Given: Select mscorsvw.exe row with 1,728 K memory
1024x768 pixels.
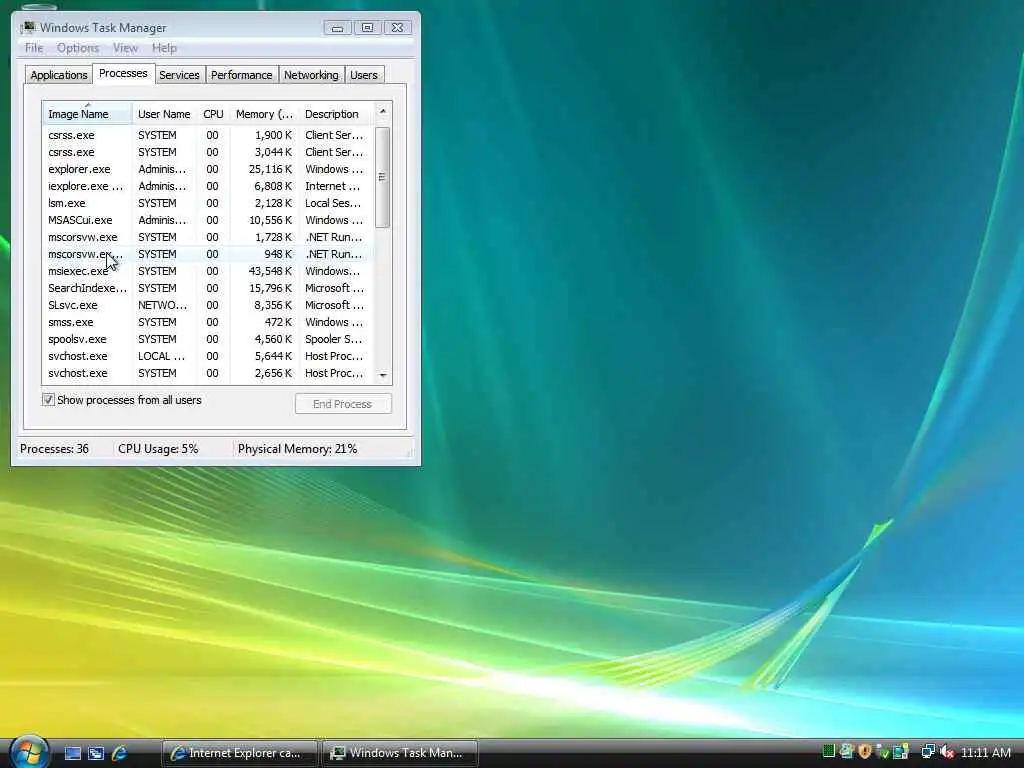Looking at the screenshot, I should (208, 237).
